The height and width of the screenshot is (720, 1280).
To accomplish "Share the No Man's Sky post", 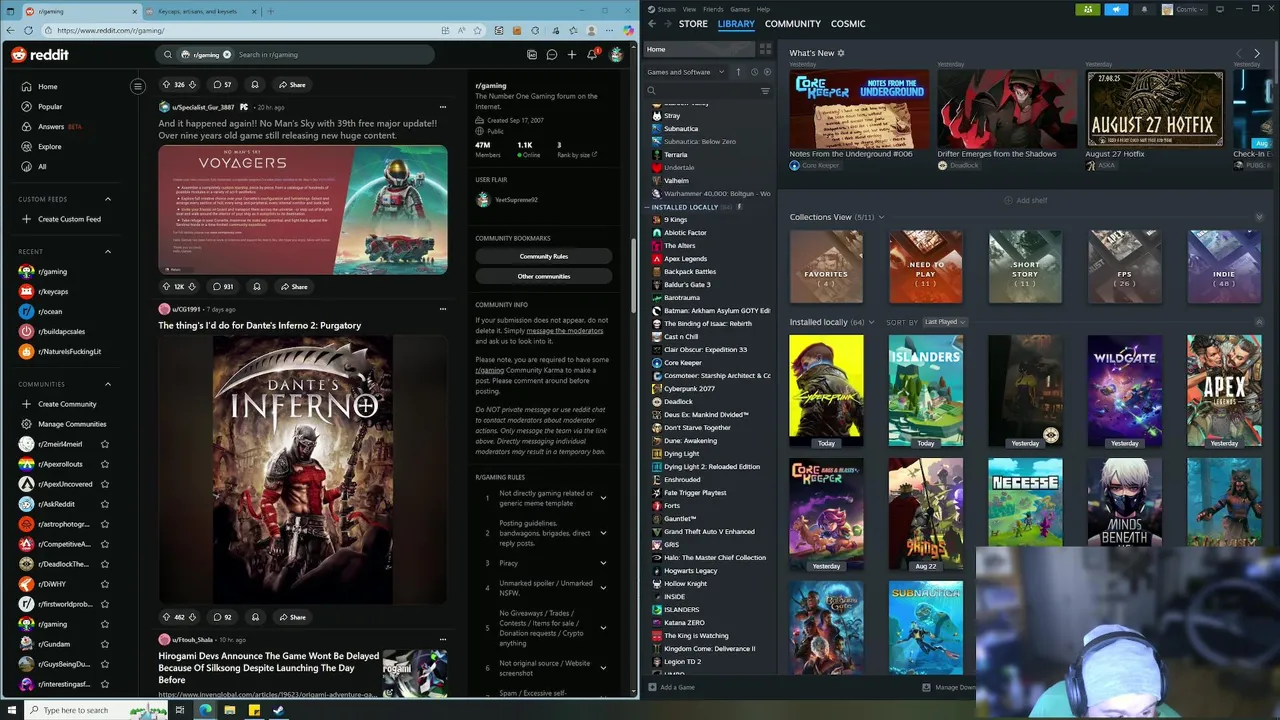I will (x=293, y=287).
